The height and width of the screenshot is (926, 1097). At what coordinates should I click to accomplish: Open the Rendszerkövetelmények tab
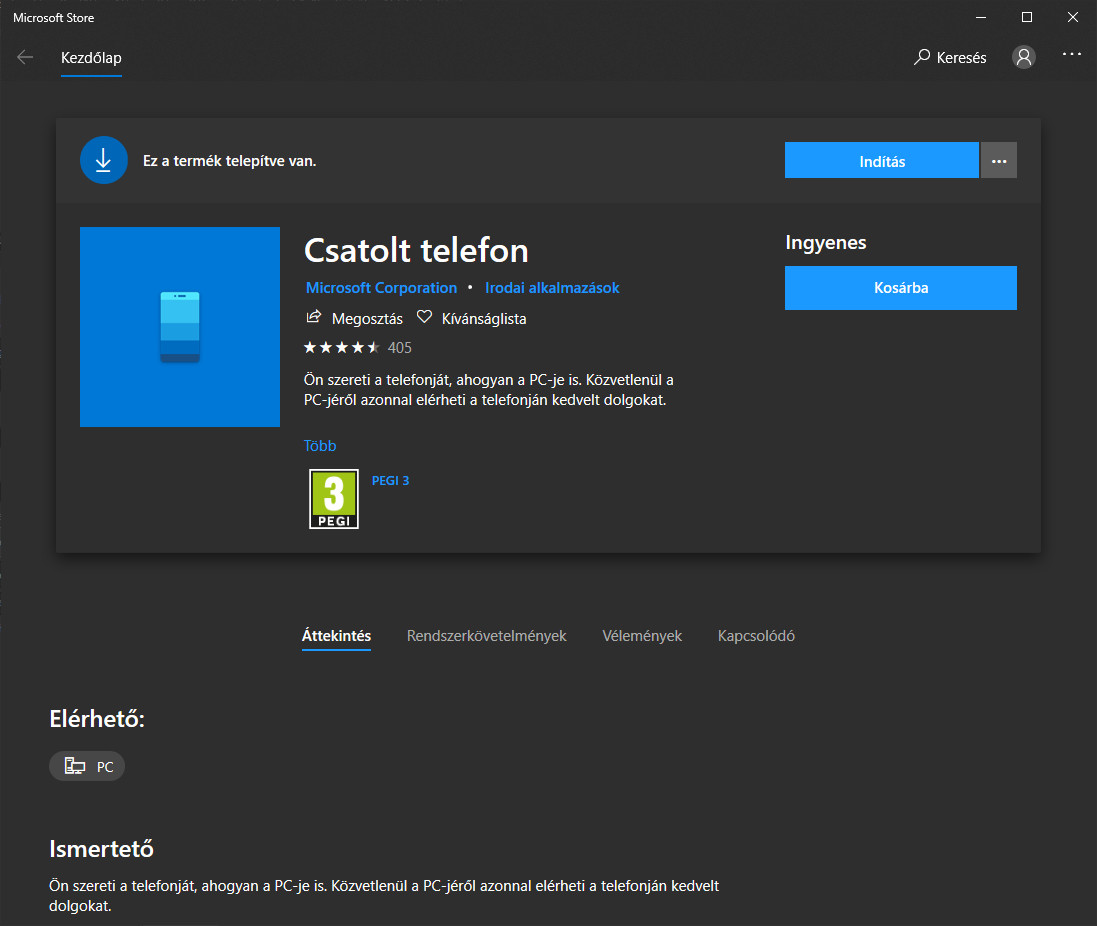point(487,636)
